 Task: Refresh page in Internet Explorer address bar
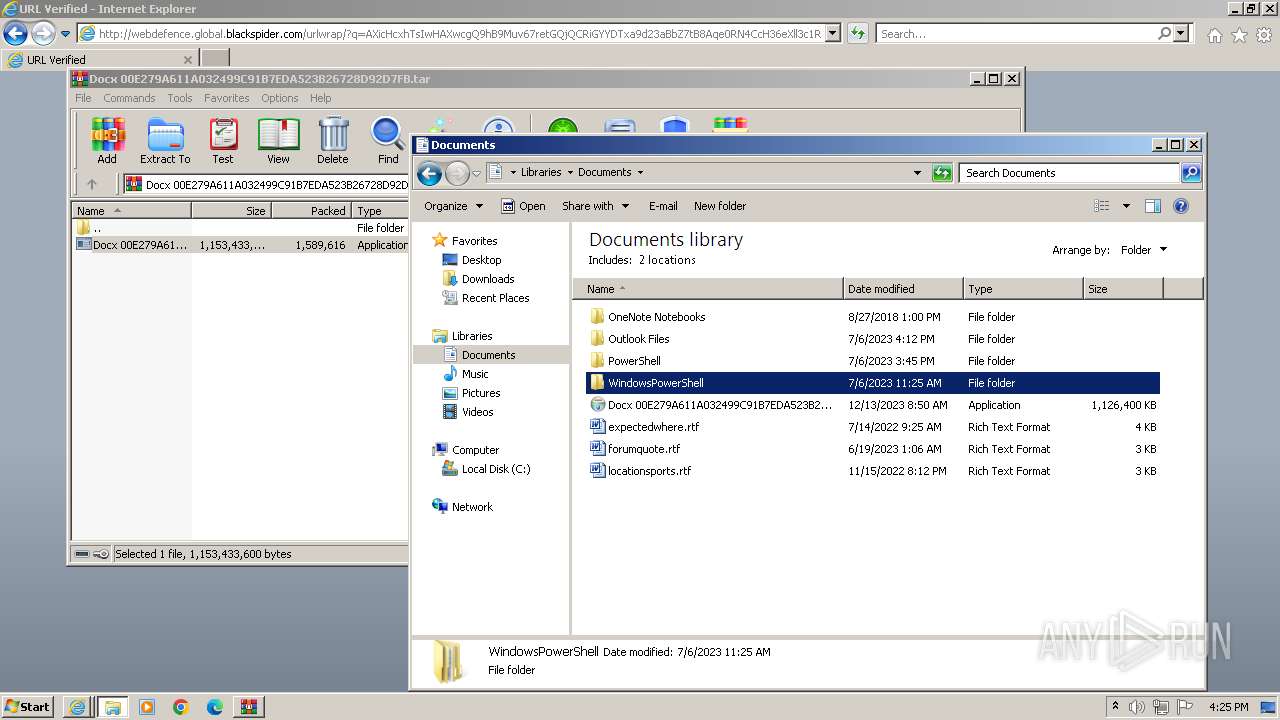click(857, 34)
